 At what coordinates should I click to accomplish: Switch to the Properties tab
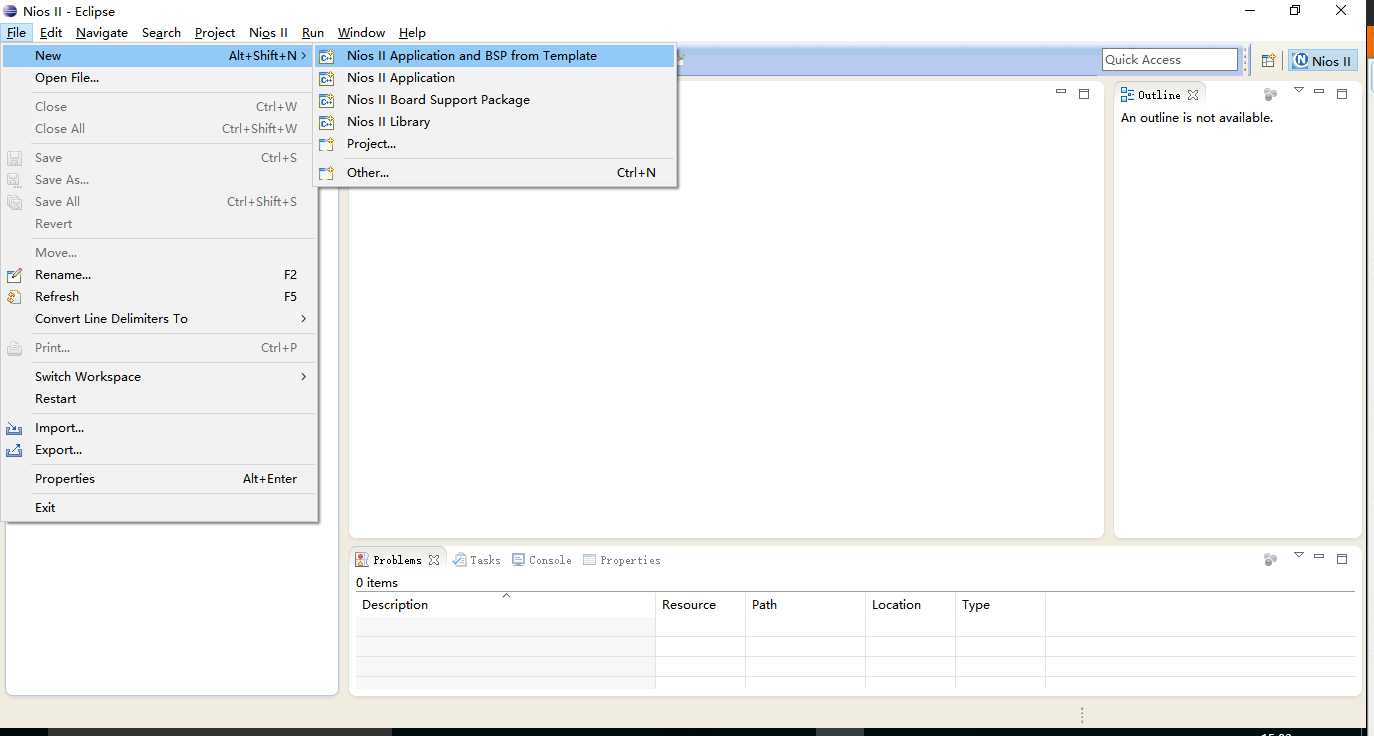click(x=622, y=560)
